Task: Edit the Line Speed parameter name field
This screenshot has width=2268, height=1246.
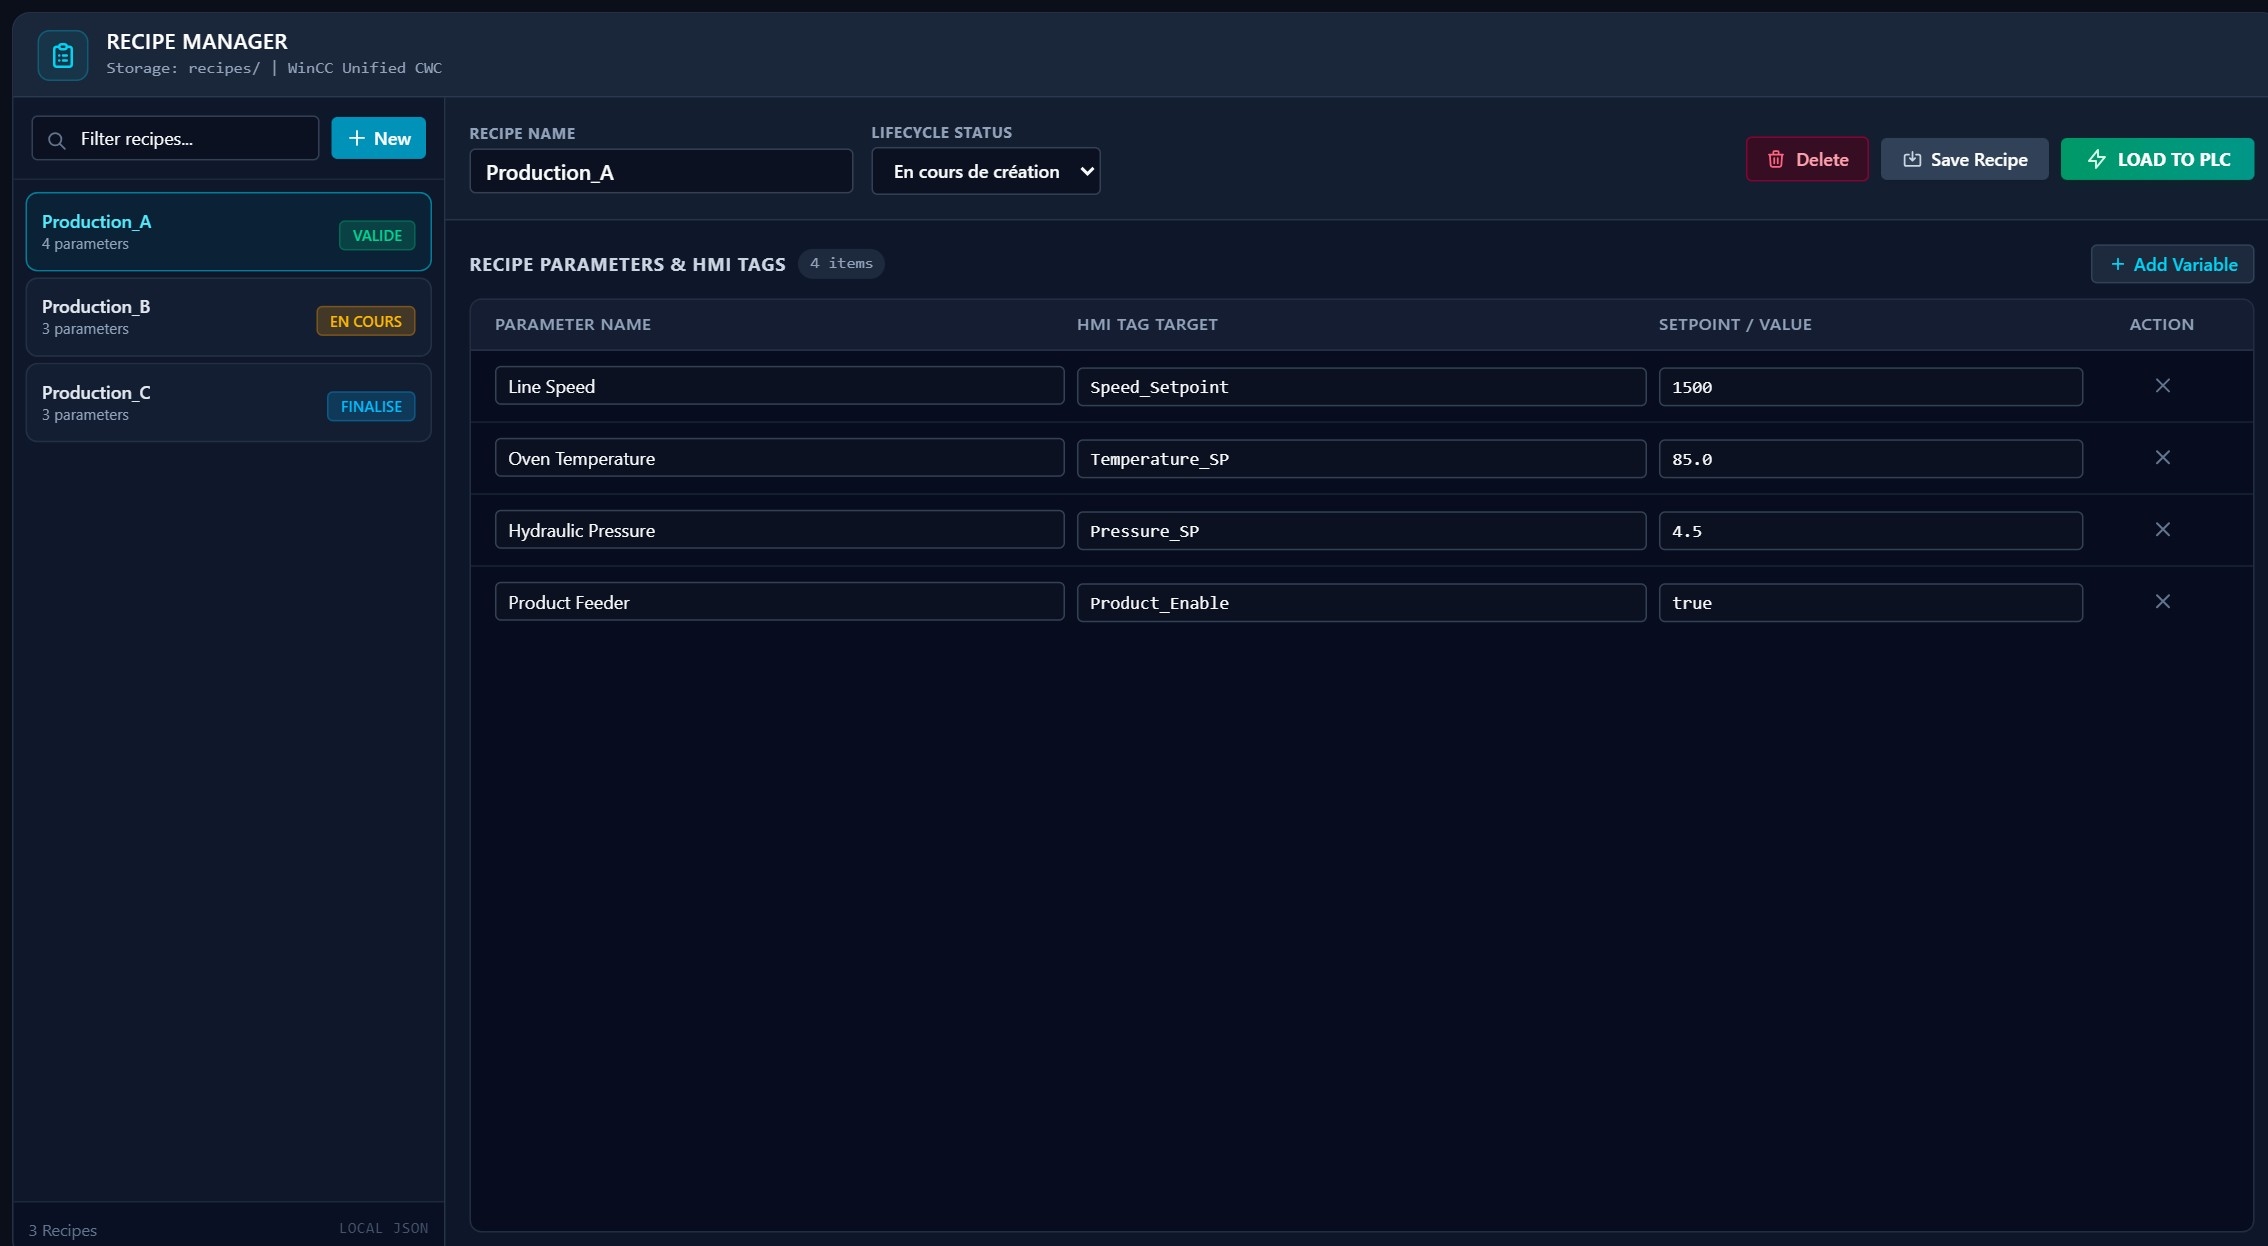Action: click(x=779, y=386)
